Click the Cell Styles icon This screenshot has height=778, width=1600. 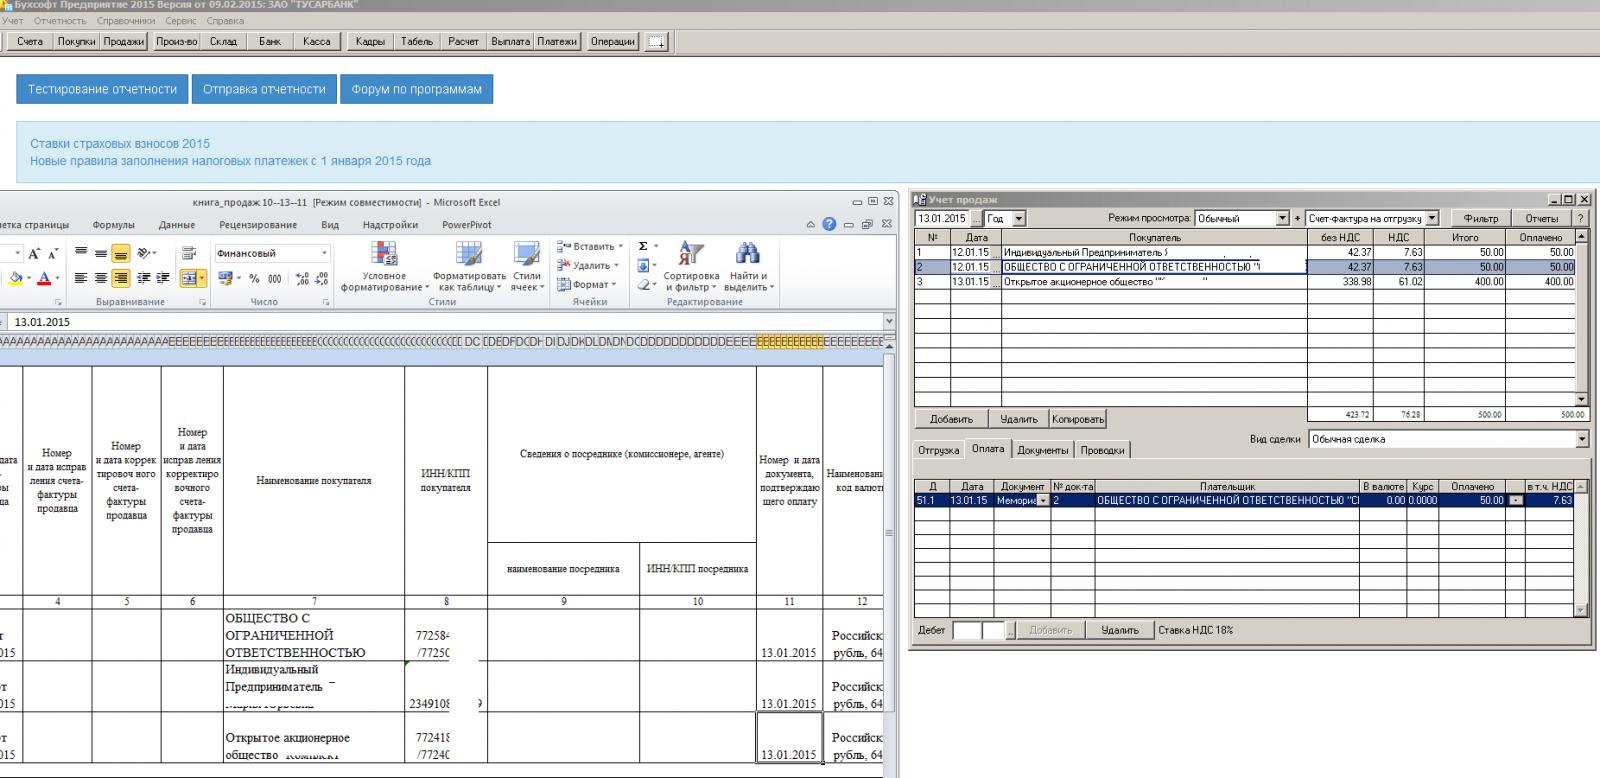point(526,254)
